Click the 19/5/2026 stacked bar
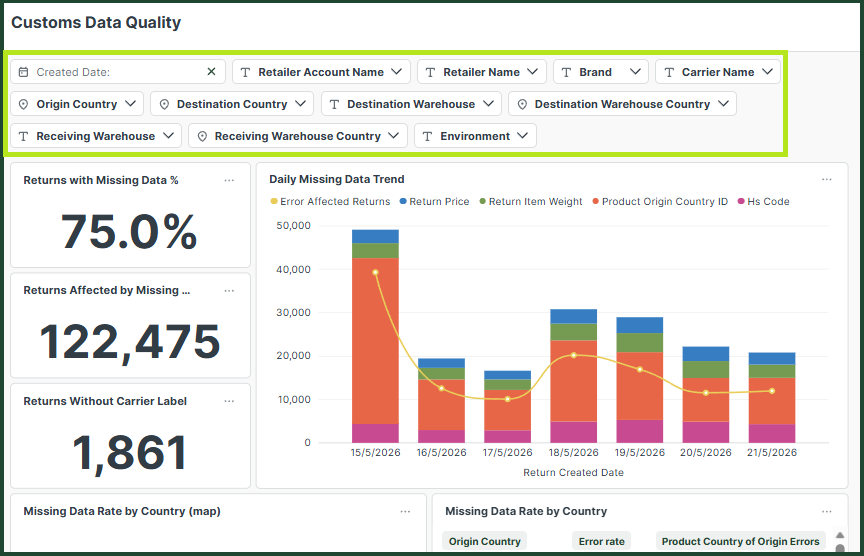864x556 pixels. click(x=640, y=380)
